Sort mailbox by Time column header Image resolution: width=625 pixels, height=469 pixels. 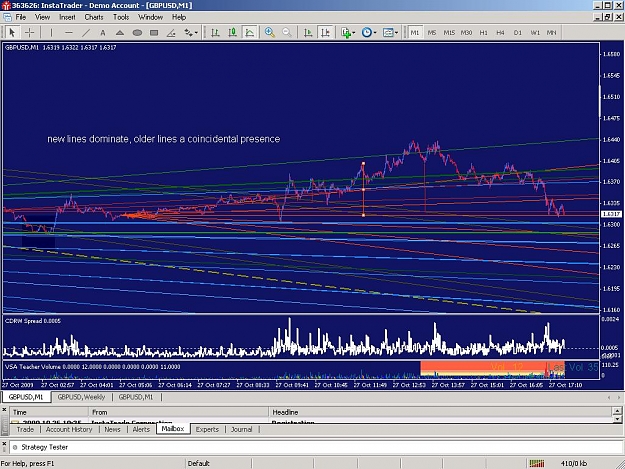tap(49, 412)
